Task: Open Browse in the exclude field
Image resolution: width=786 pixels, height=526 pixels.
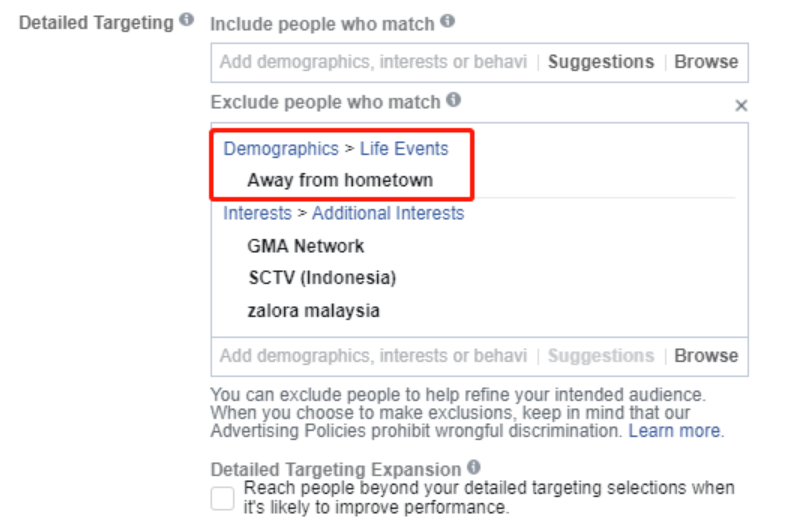Action: [x=706, y=356]
